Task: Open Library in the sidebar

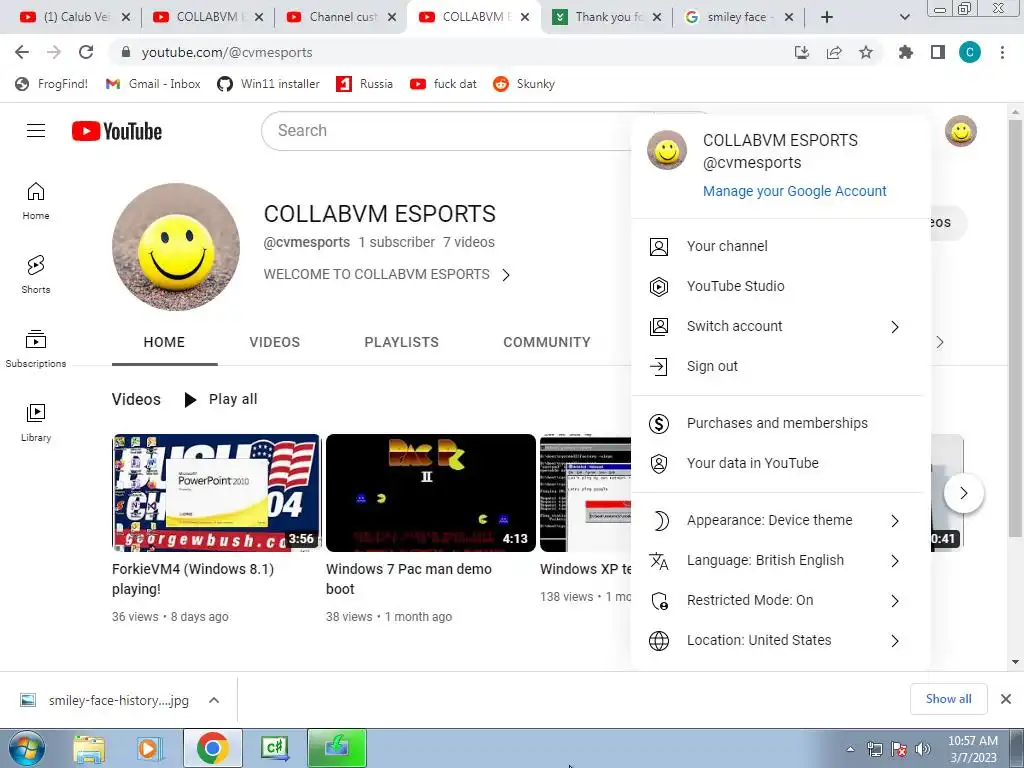Action: click(x=36, y=423)
